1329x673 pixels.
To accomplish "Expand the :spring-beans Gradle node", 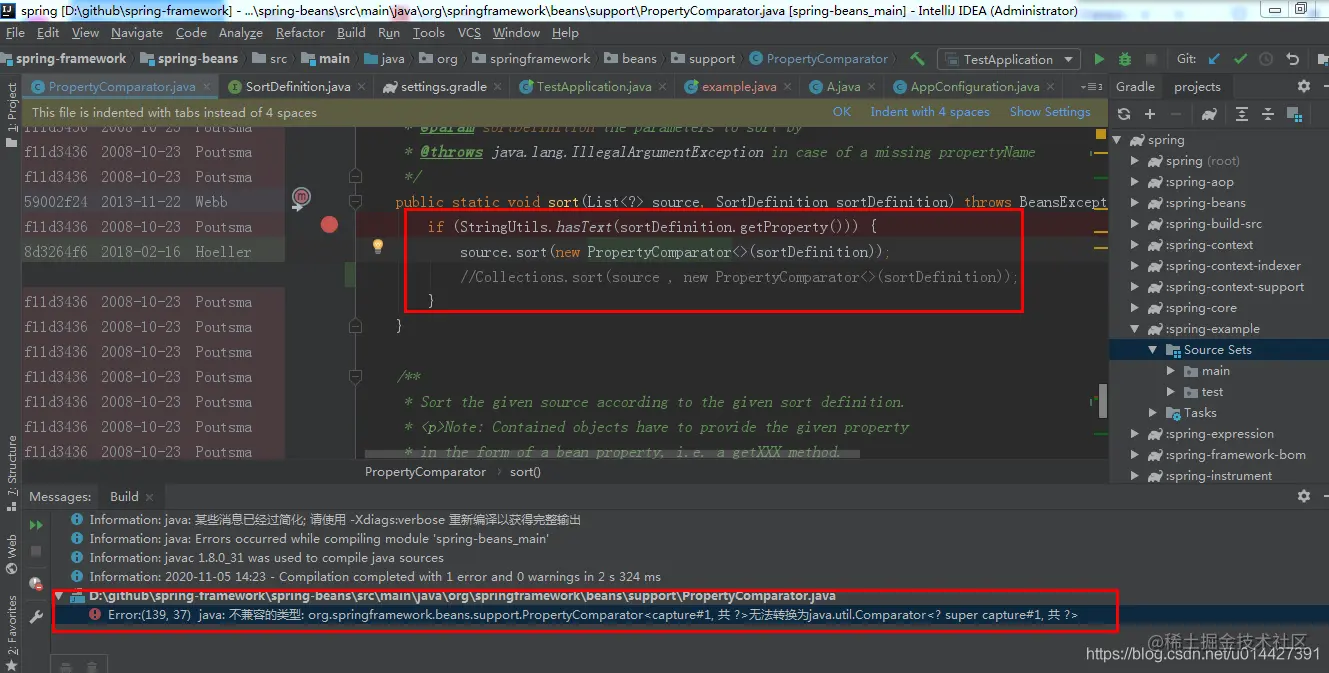I will click(x=1135, y=203).
